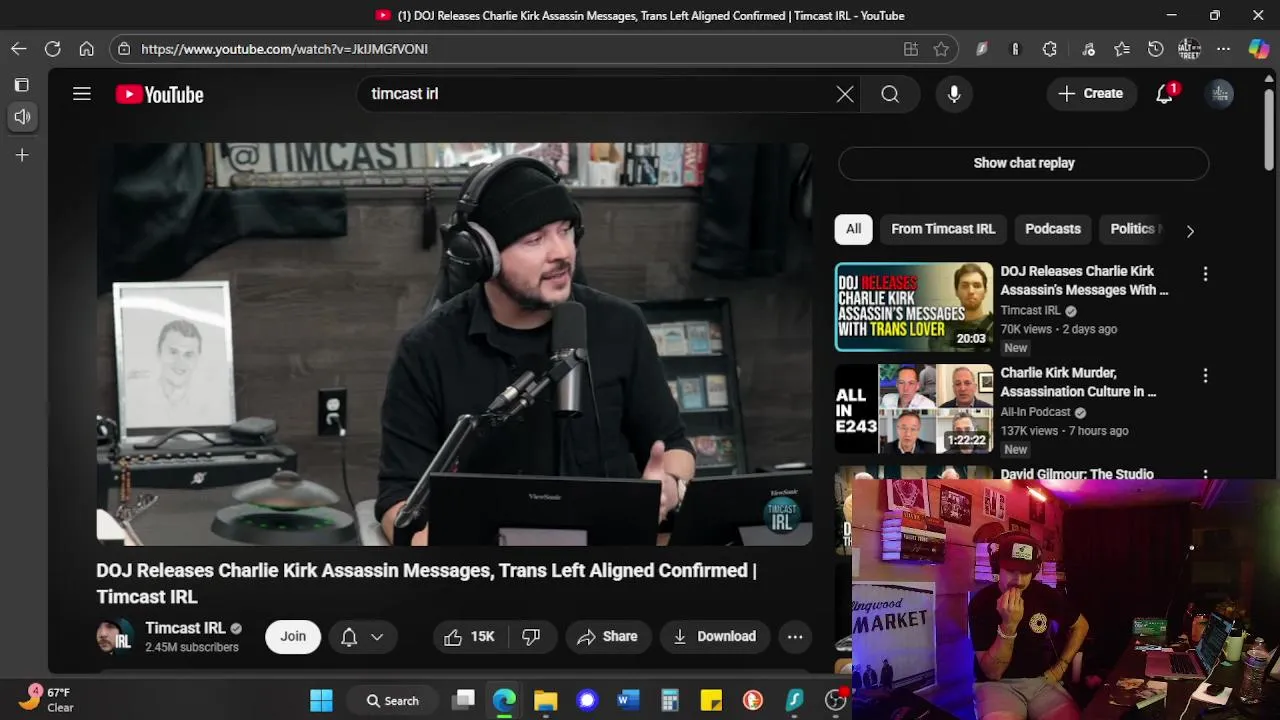Open All-In E243 video thumbnail
Image resolution: width=1280 pixels, height=720 pixels.
click(x=914, y=409)
